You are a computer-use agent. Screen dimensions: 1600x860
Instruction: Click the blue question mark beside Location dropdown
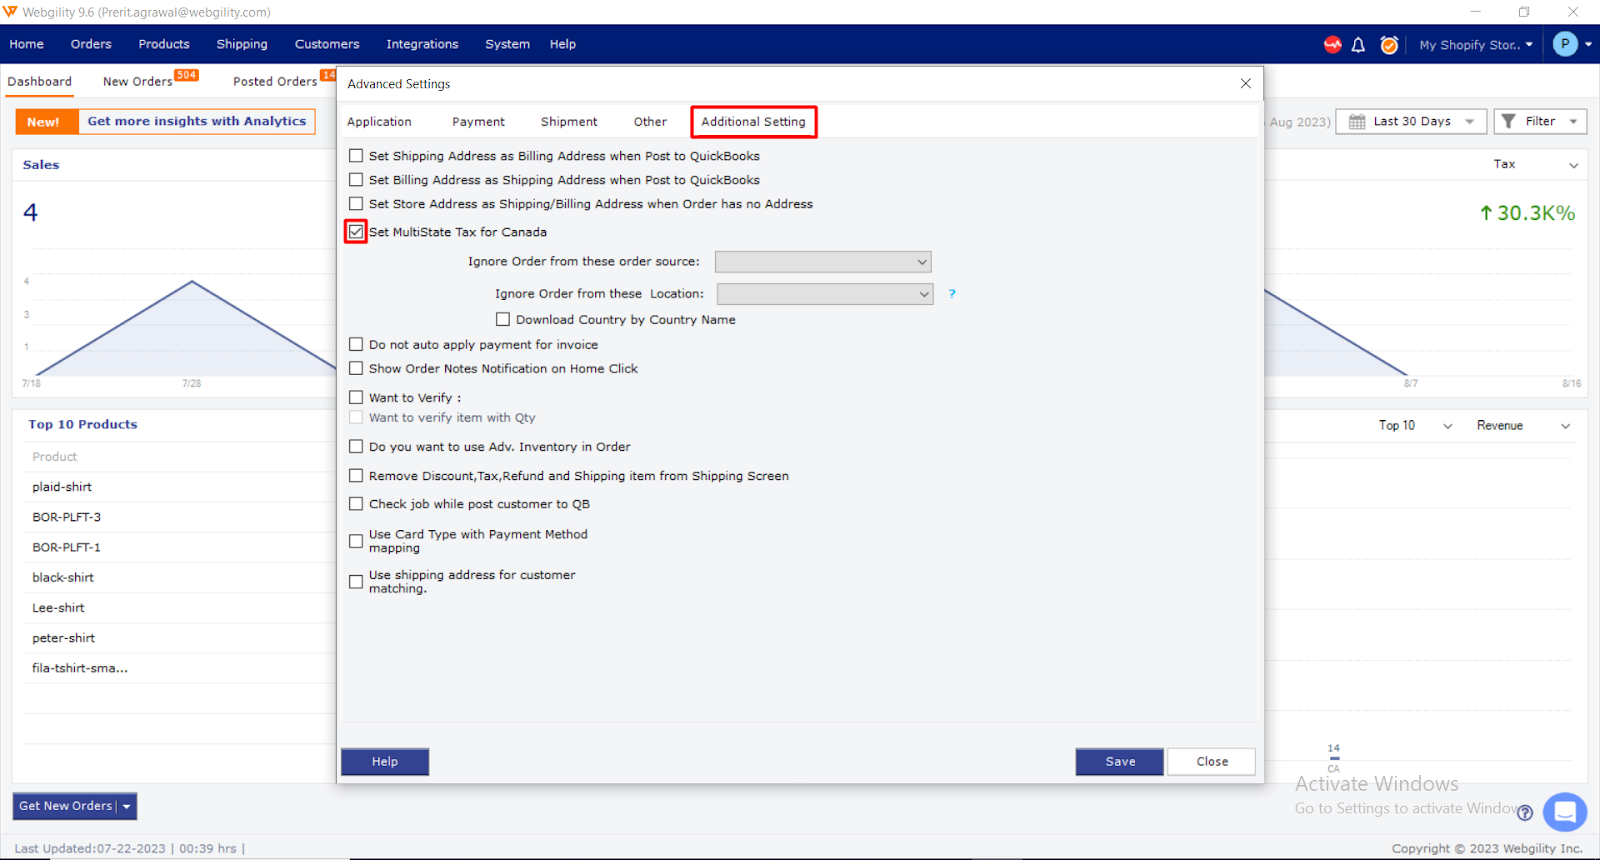tap(952, 294)
